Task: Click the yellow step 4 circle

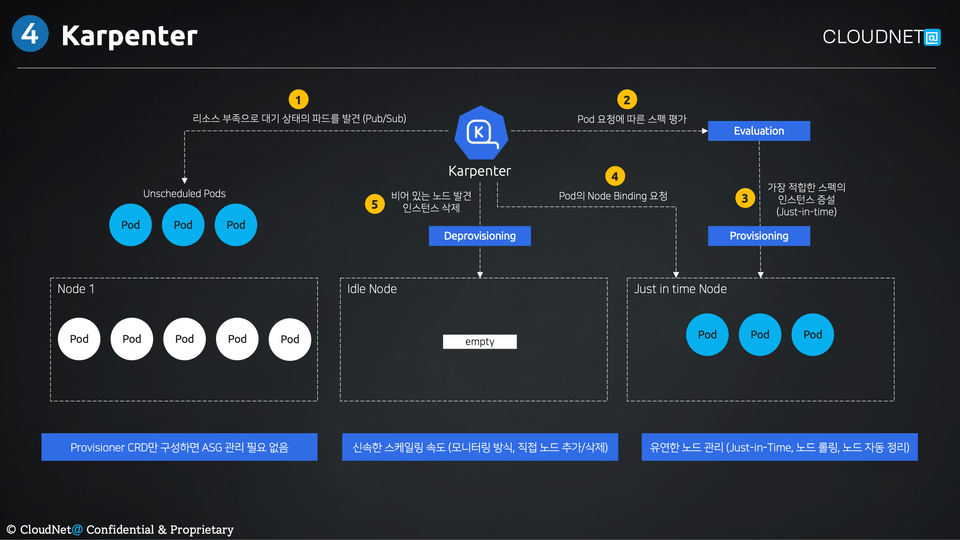Action: pos(615,176)
